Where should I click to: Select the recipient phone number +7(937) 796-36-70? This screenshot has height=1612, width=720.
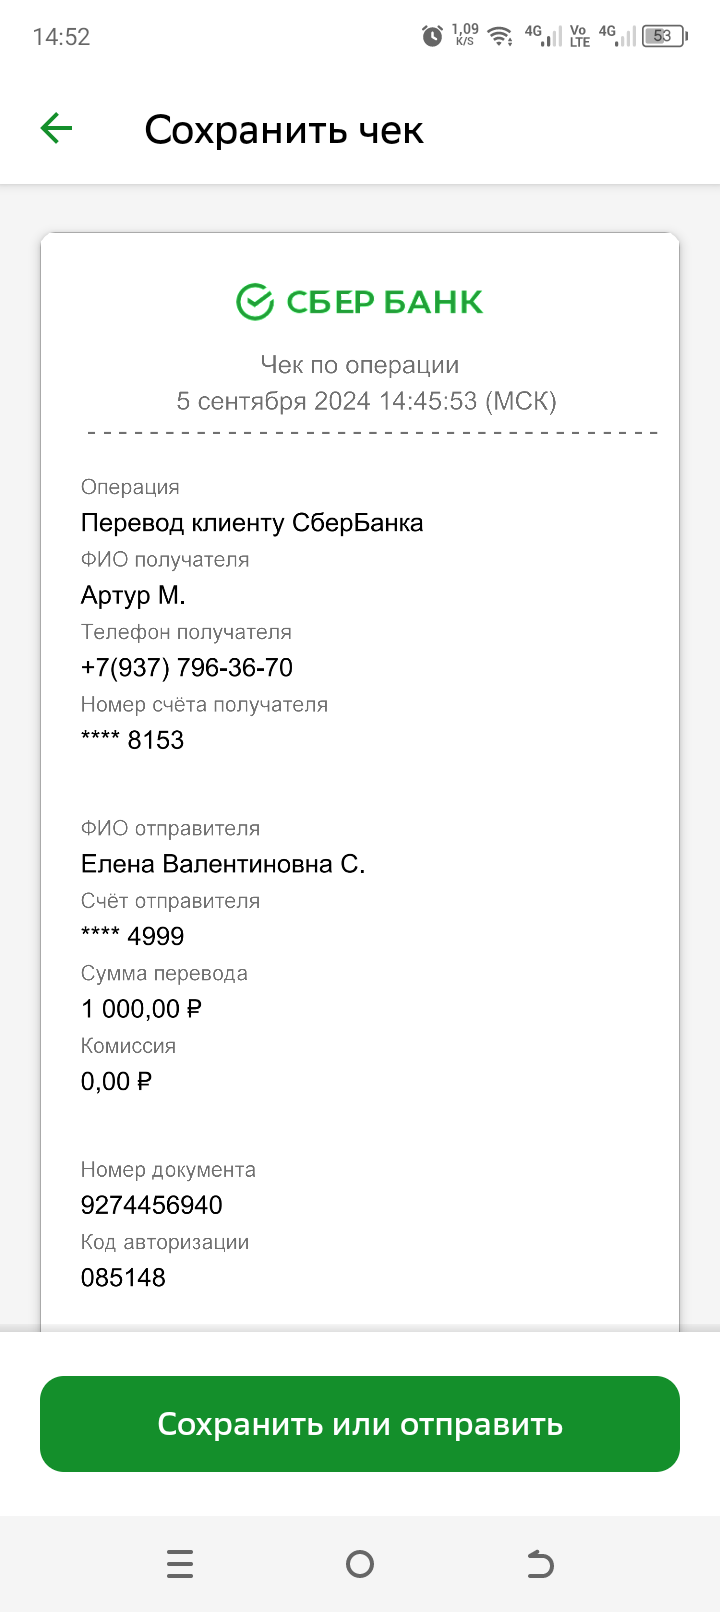click(187, 667)
